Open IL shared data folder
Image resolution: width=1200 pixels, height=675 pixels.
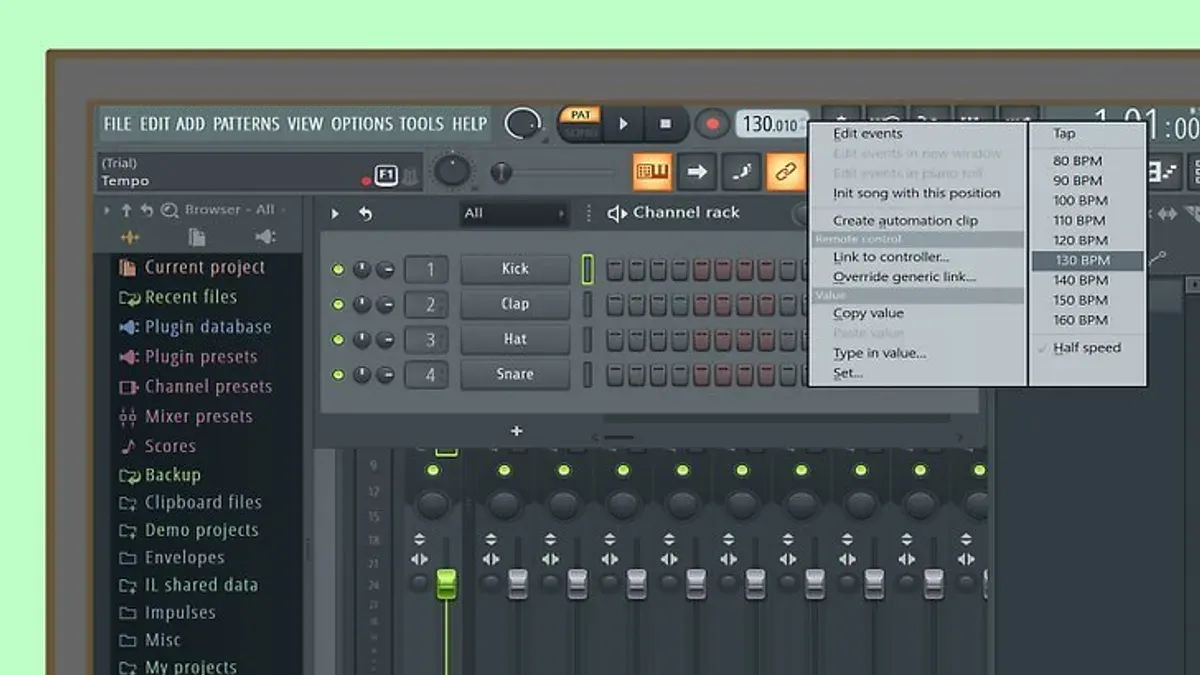point(188,585)
